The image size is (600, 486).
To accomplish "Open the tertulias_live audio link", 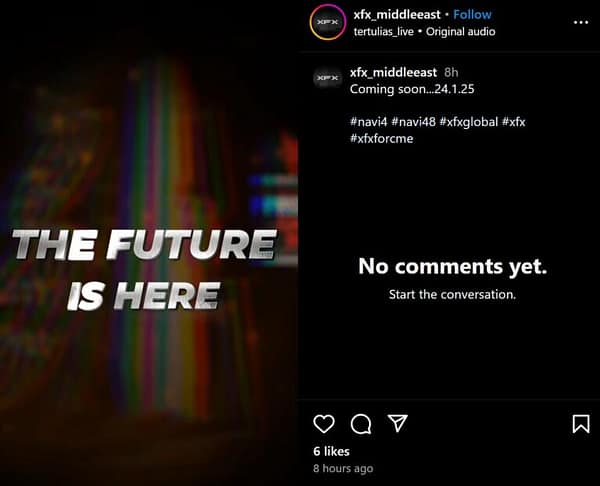I will pos(384,32).
